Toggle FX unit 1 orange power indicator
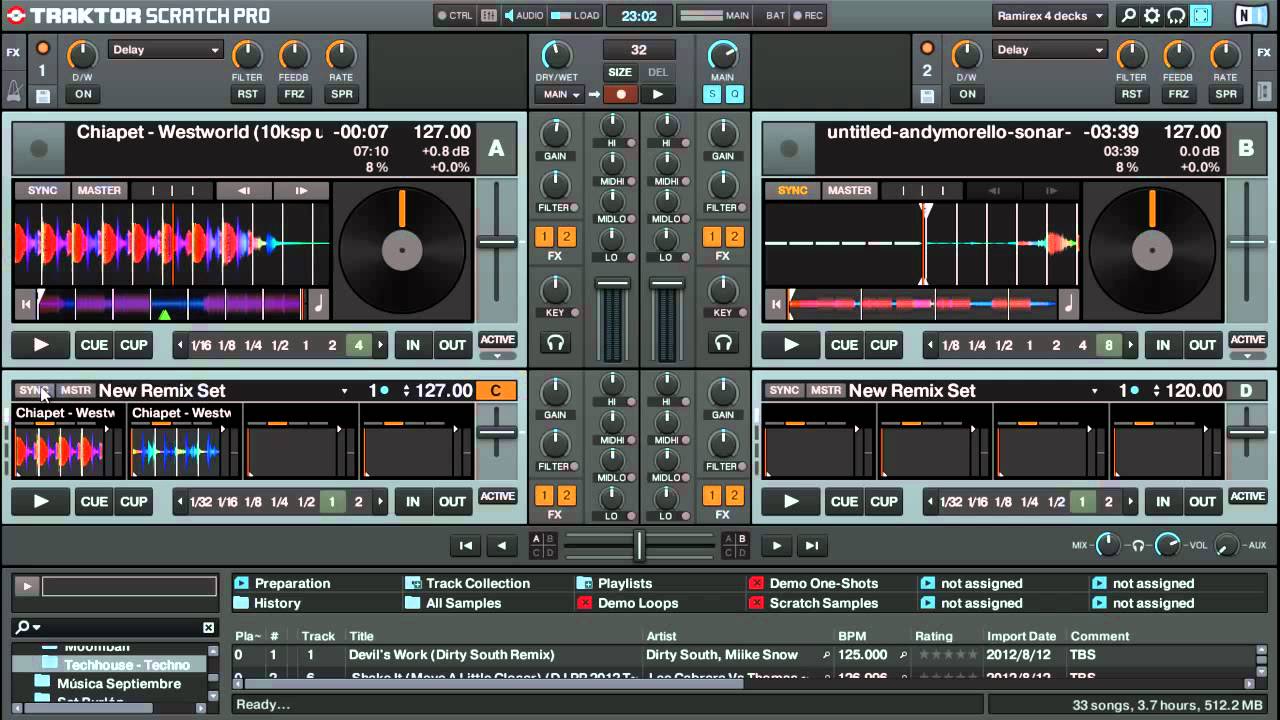The image size is (1280, 720). (42, 48)
